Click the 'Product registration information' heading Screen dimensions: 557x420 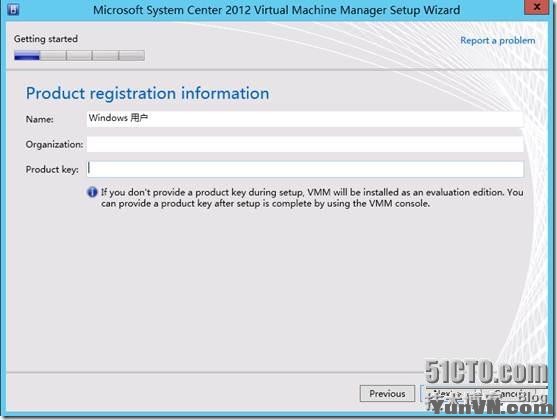147,93
